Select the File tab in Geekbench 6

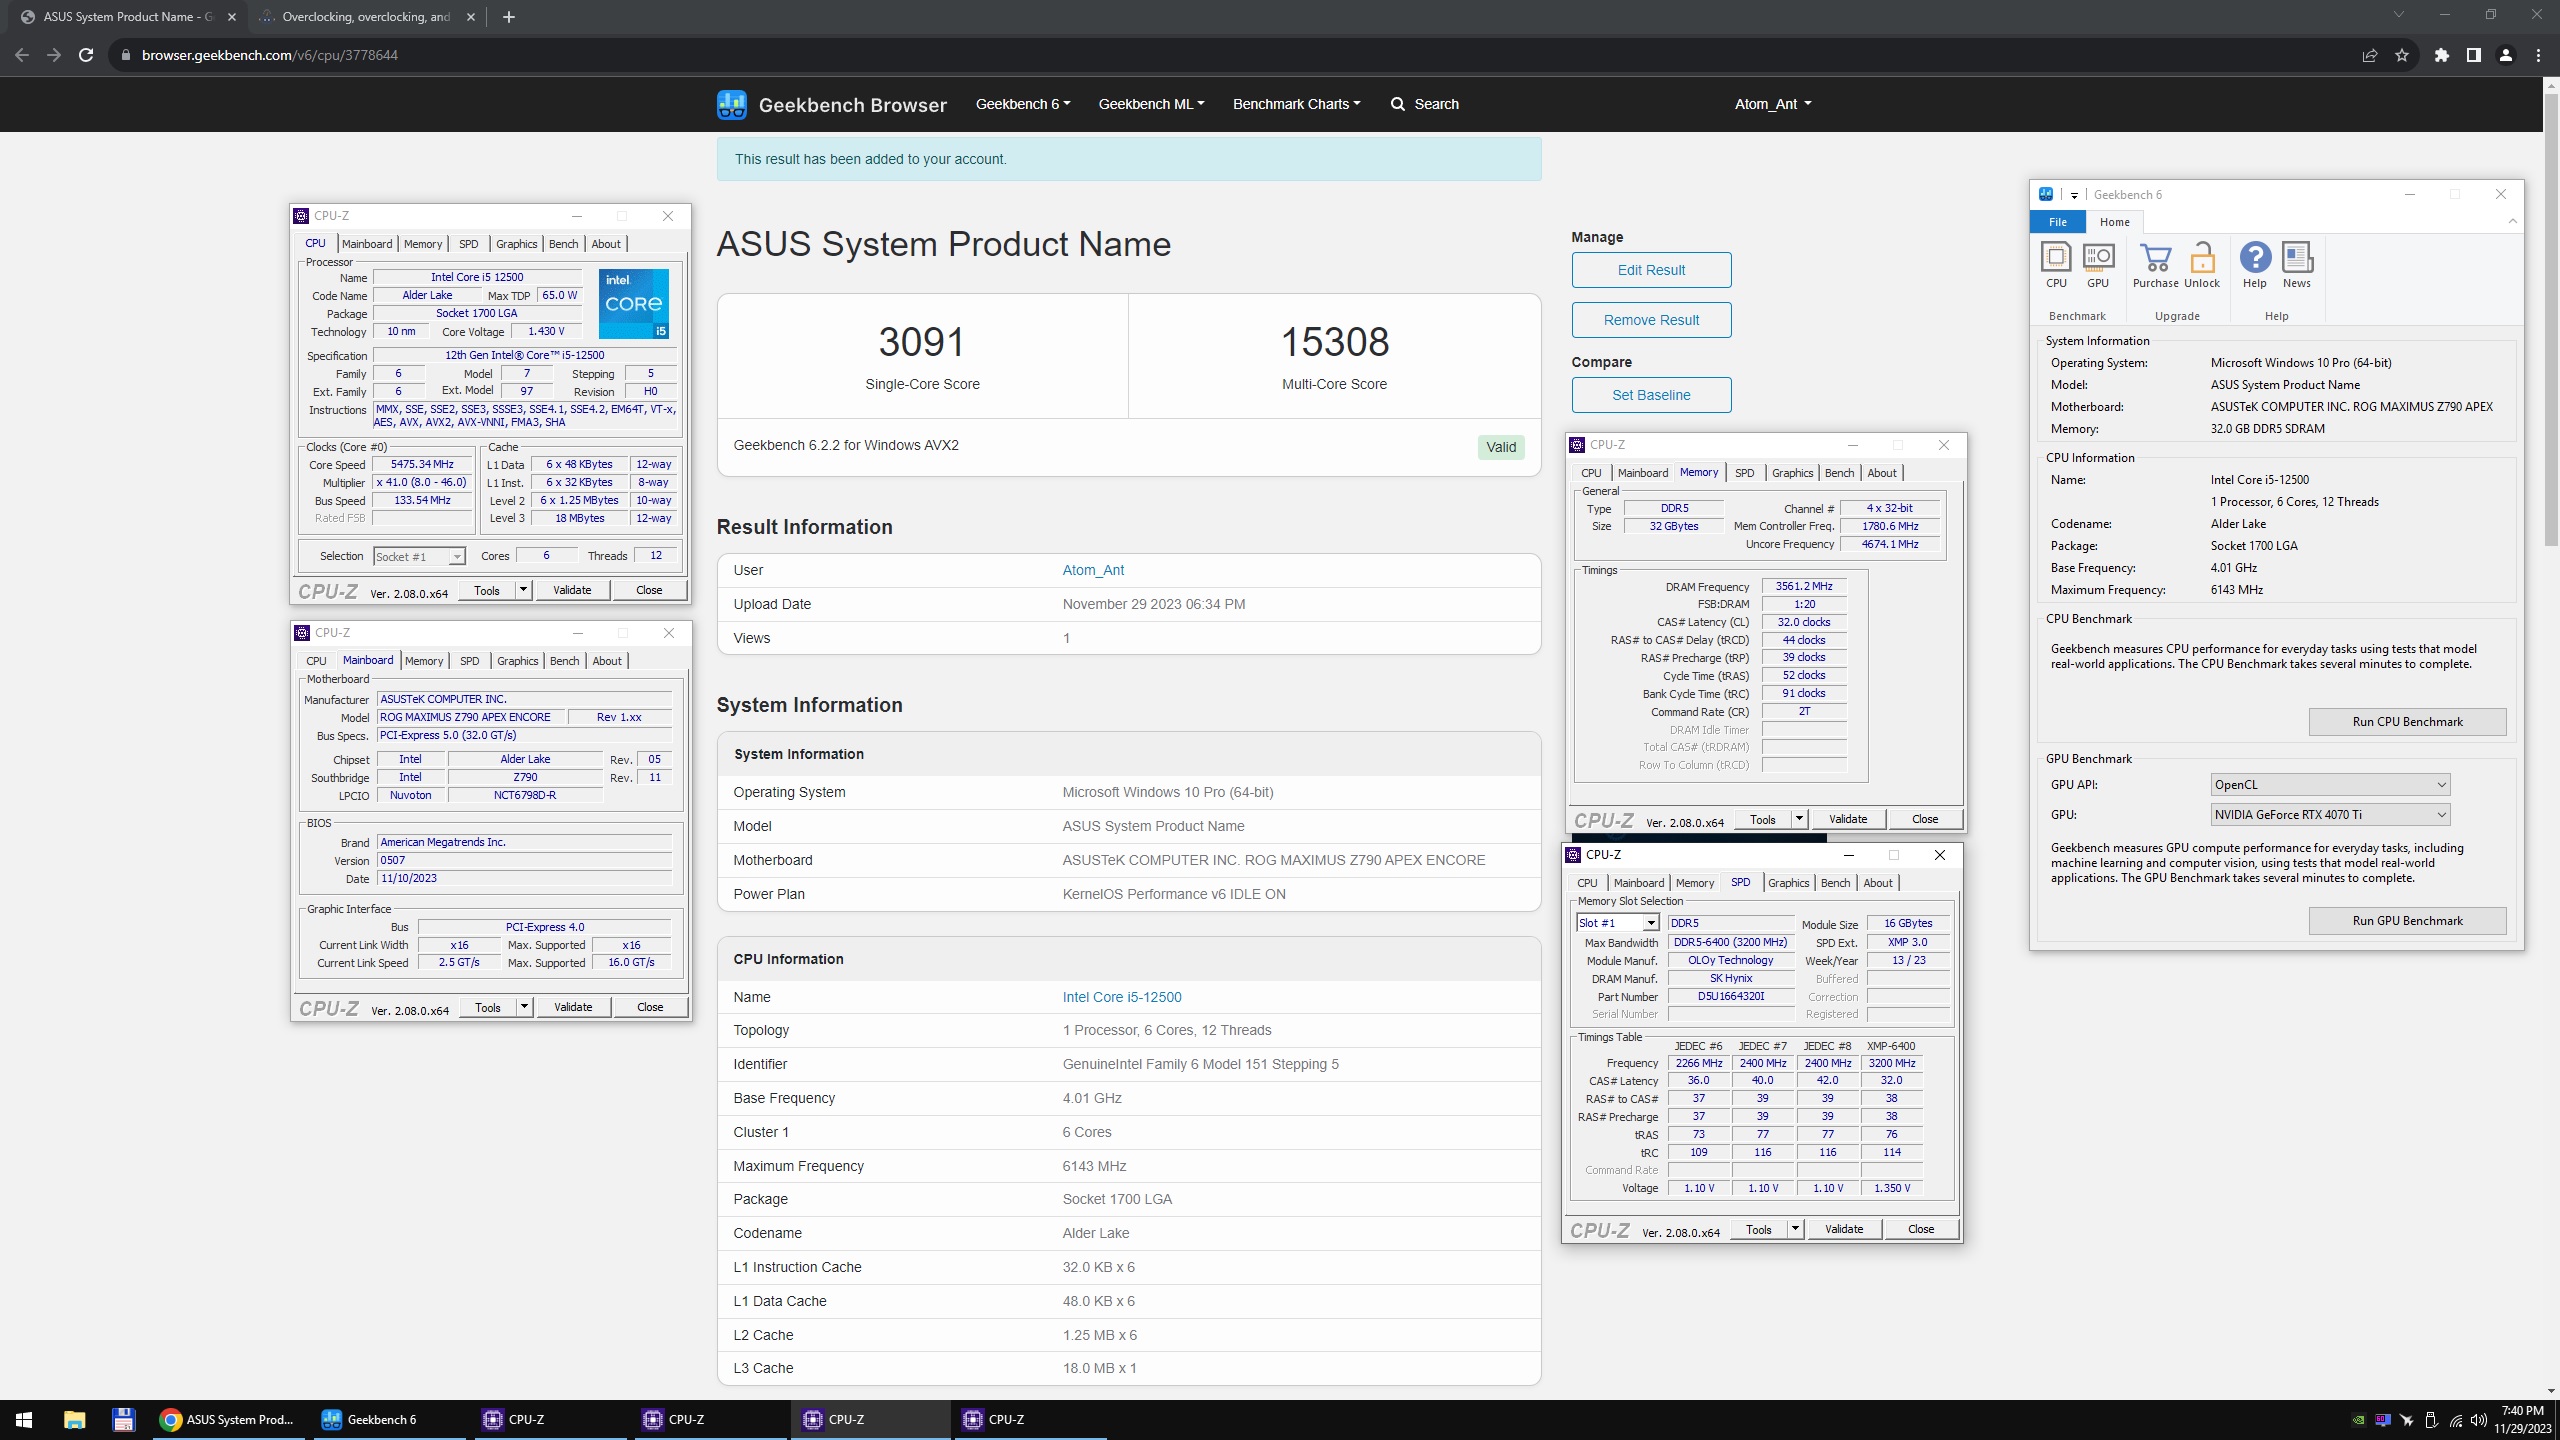[x=2057, y=222]
